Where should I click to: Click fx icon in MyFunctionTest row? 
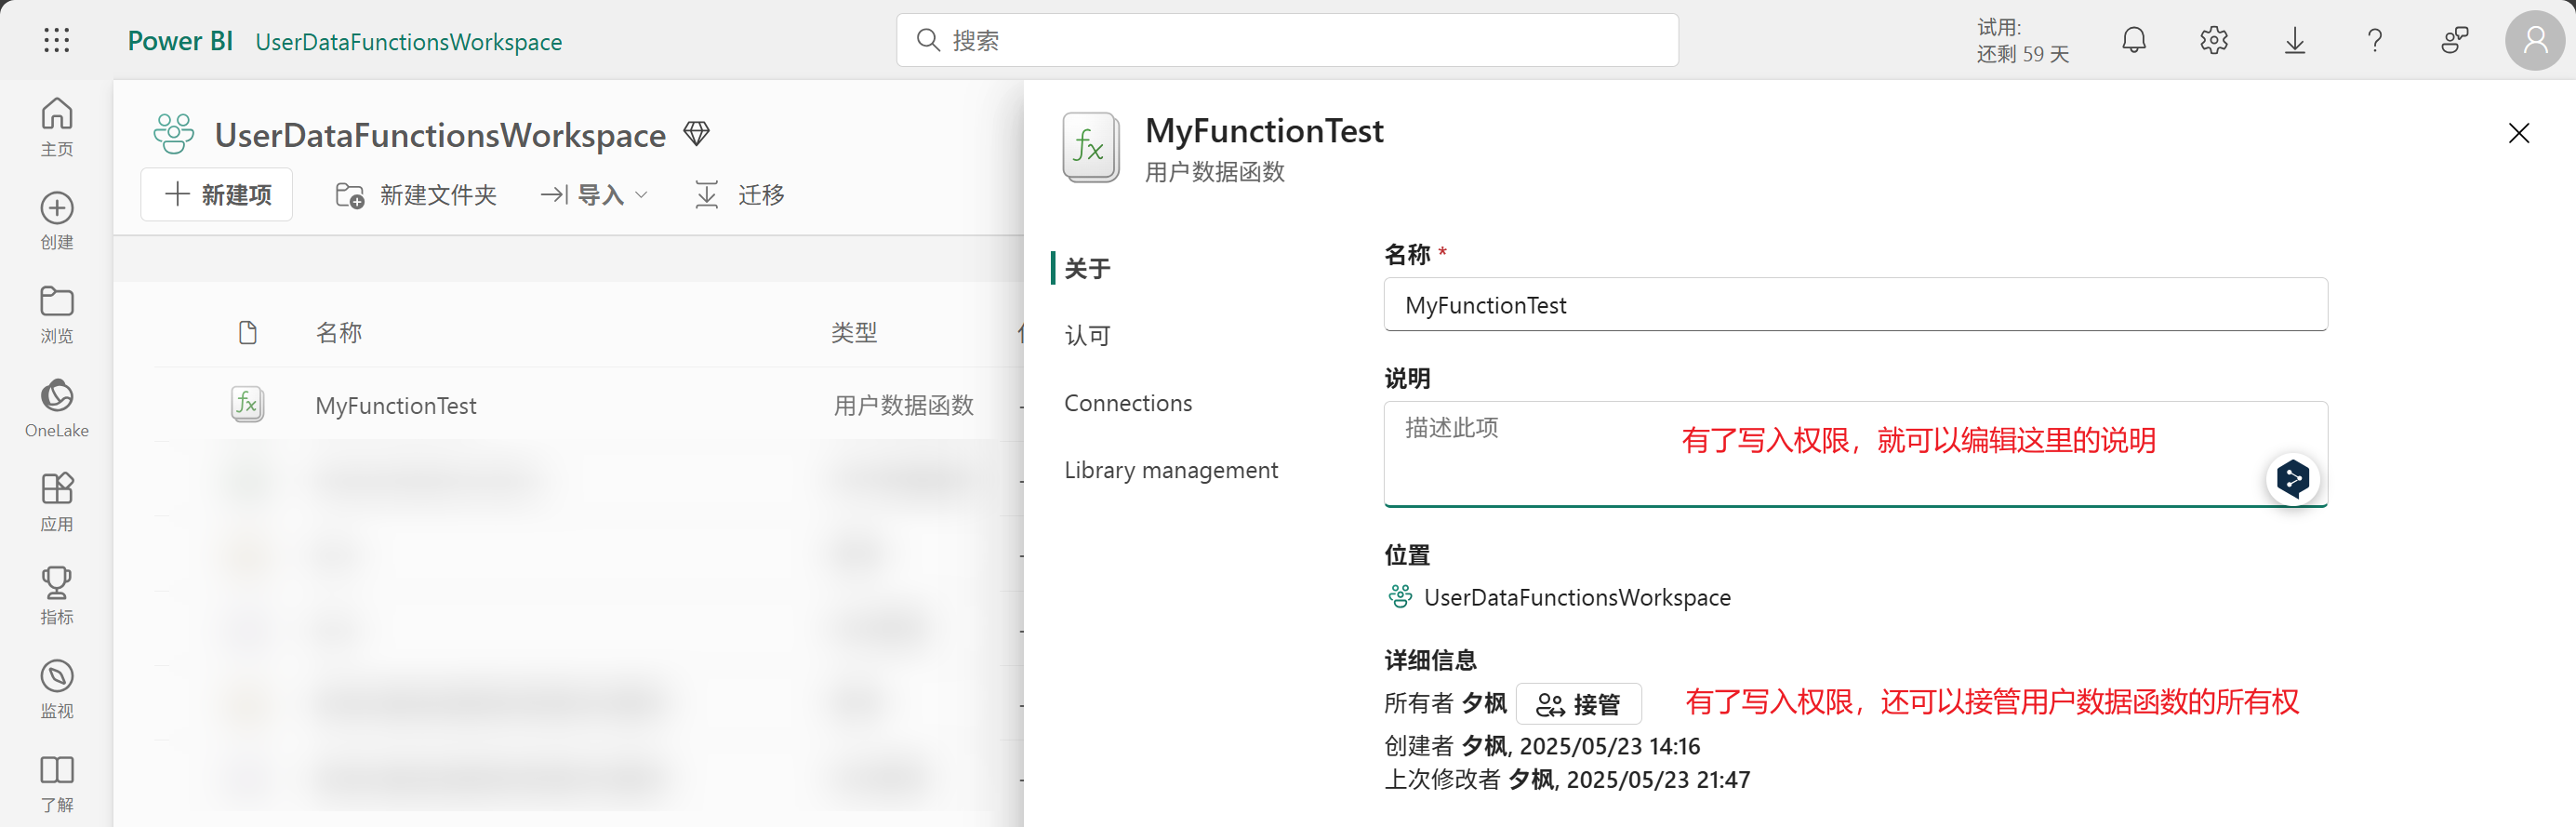tap(248, 404)
